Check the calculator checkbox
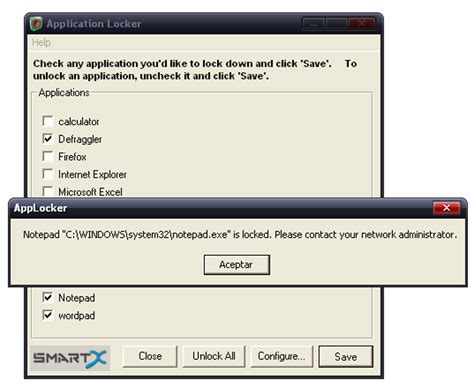Viewport: 474px width, 387px height. pyautogui.click(x=48, y=121)
